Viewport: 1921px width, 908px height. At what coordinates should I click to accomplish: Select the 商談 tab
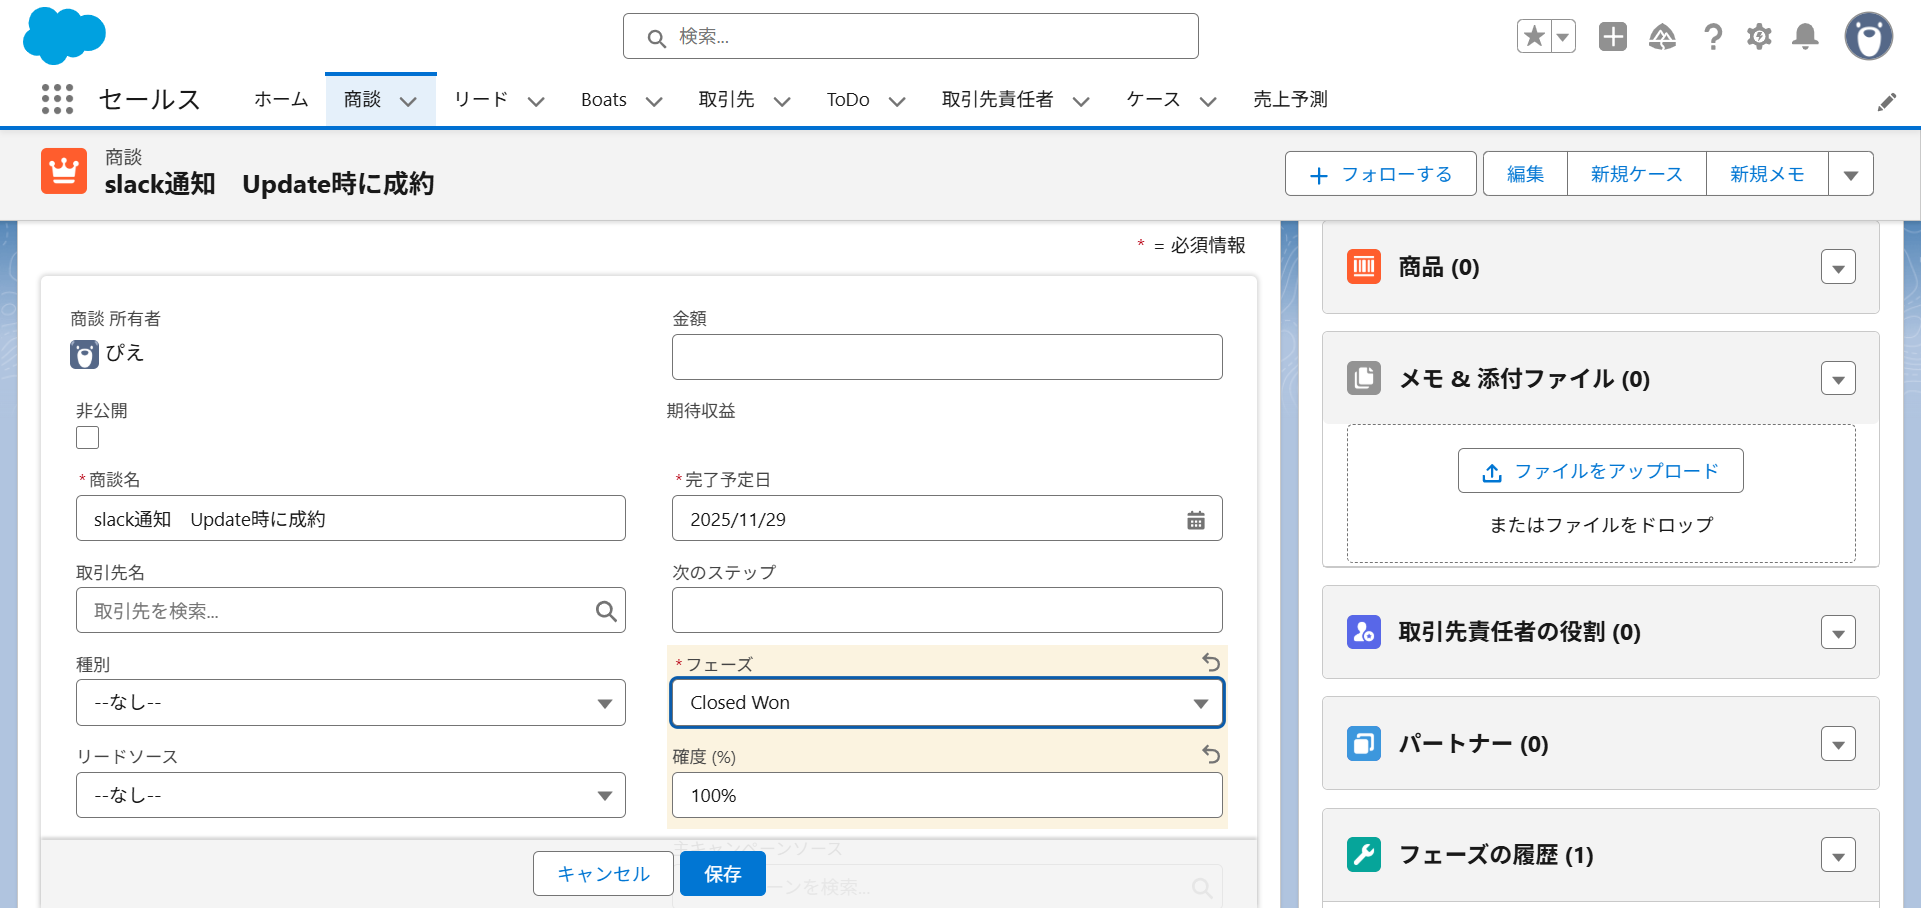(x=362, y=99)
